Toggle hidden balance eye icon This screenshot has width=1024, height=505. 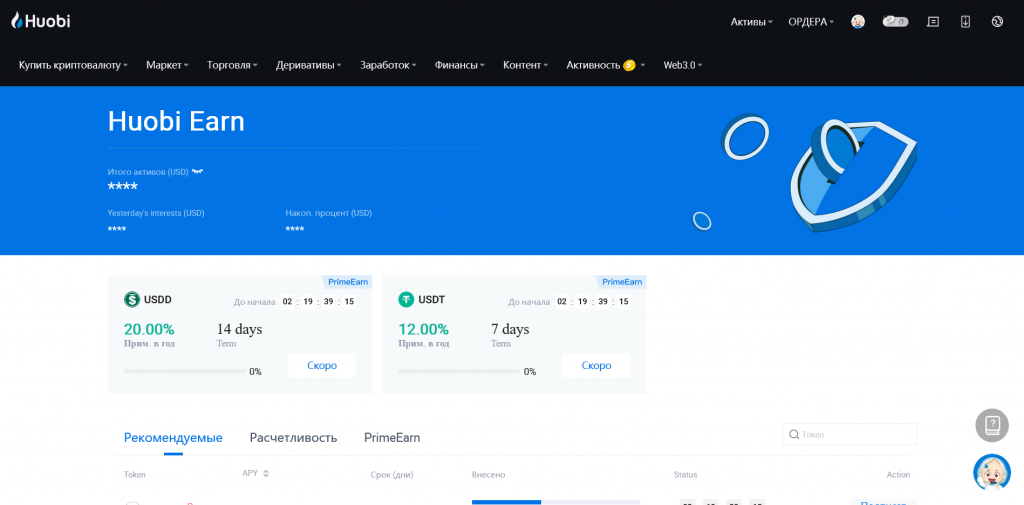point(197,172)
